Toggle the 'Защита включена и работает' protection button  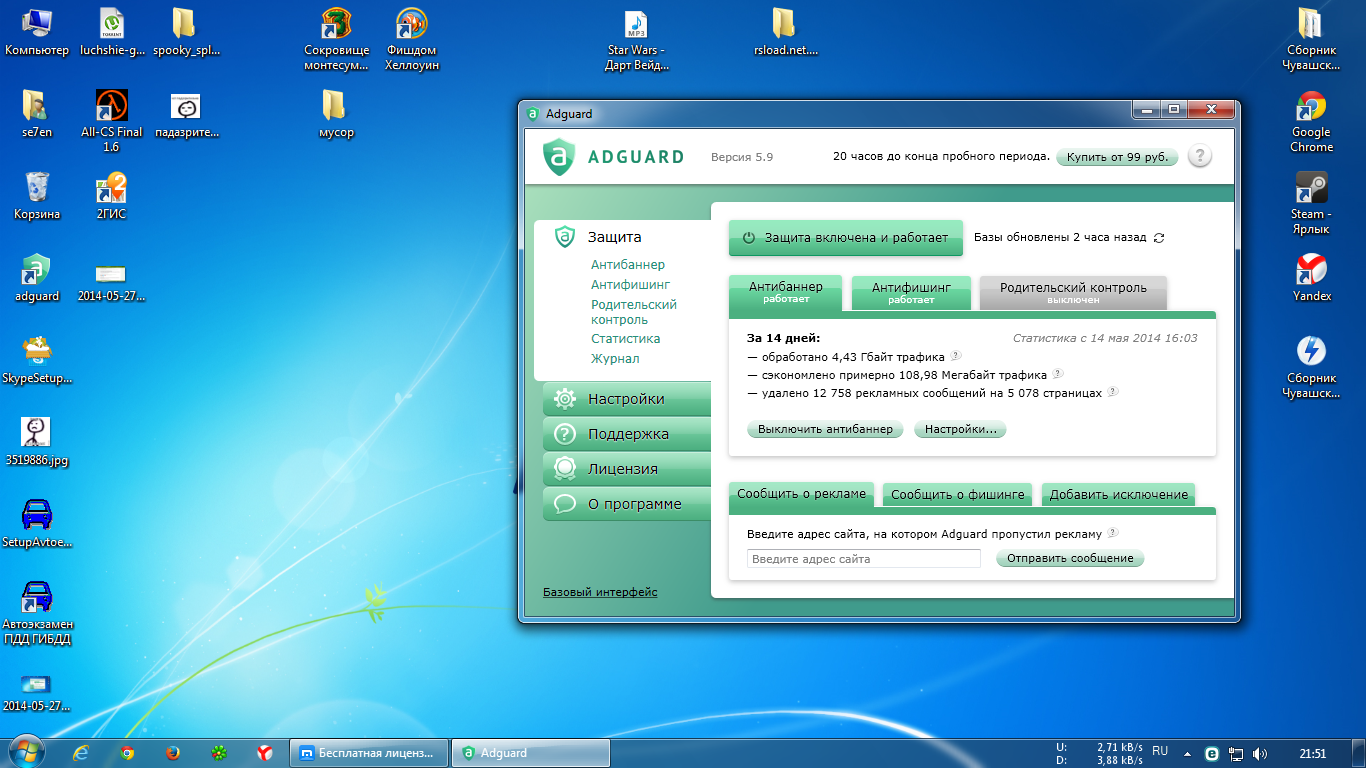[846, 238]
